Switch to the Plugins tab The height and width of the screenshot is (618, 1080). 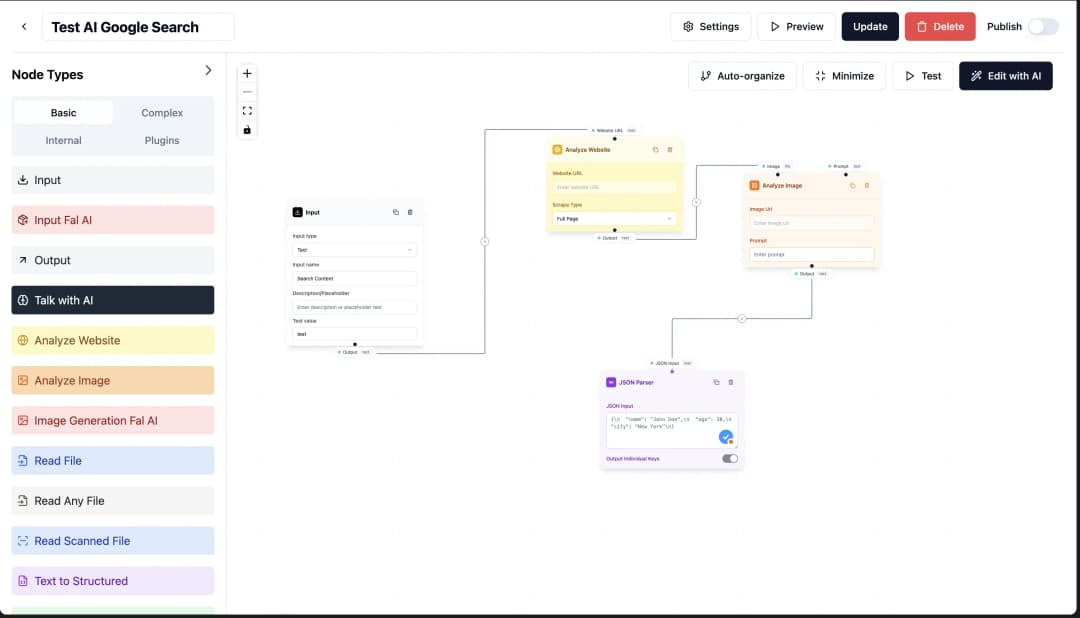tap(161, 140)
